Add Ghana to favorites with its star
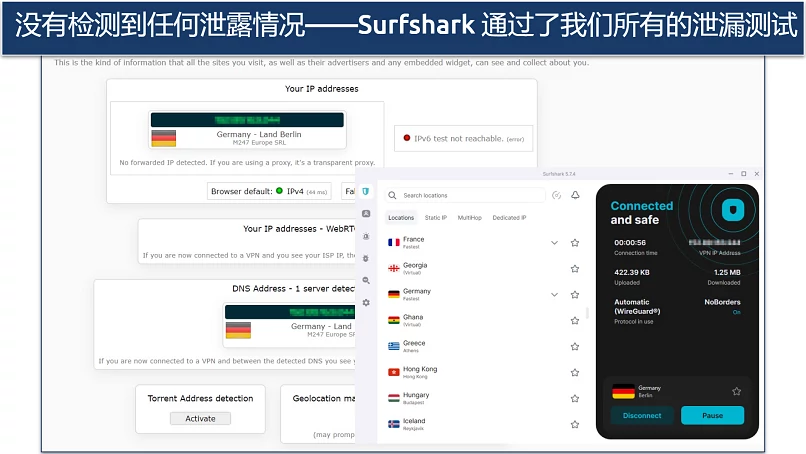This screenshot has height=454, width=806. 575,320
